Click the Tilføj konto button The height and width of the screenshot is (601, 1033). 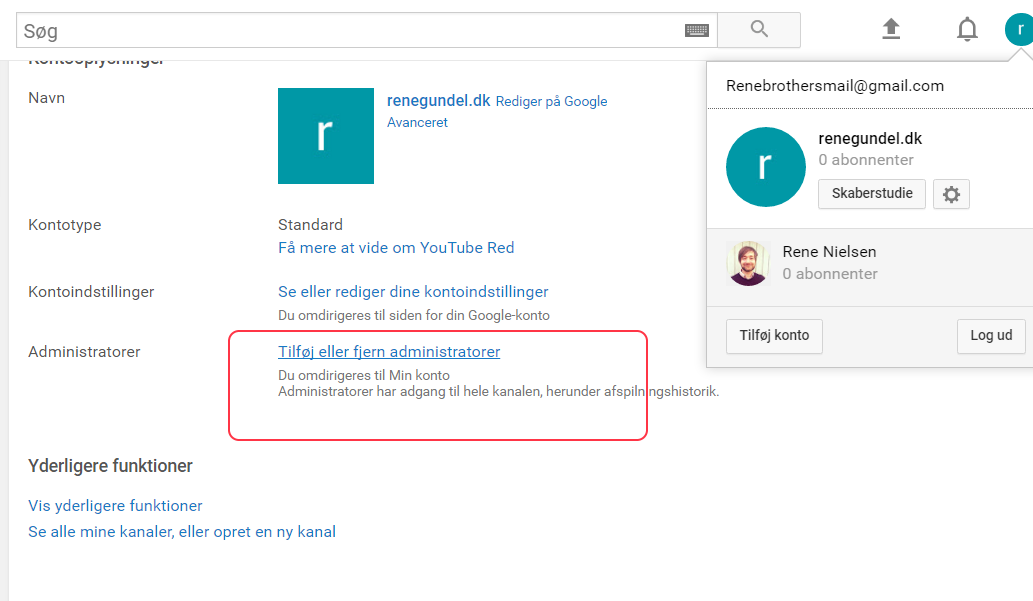(774, 336)
